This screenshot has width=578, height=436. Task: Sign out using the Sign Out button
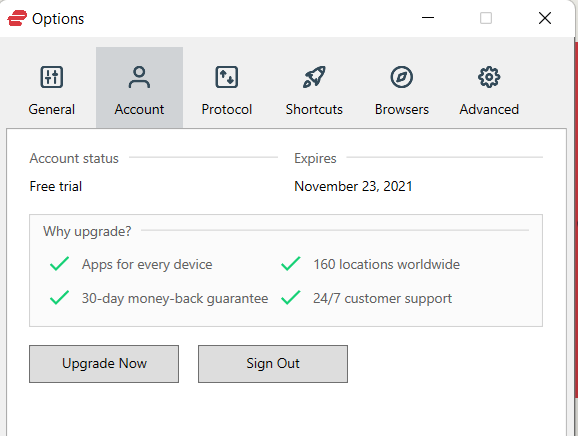273,364
